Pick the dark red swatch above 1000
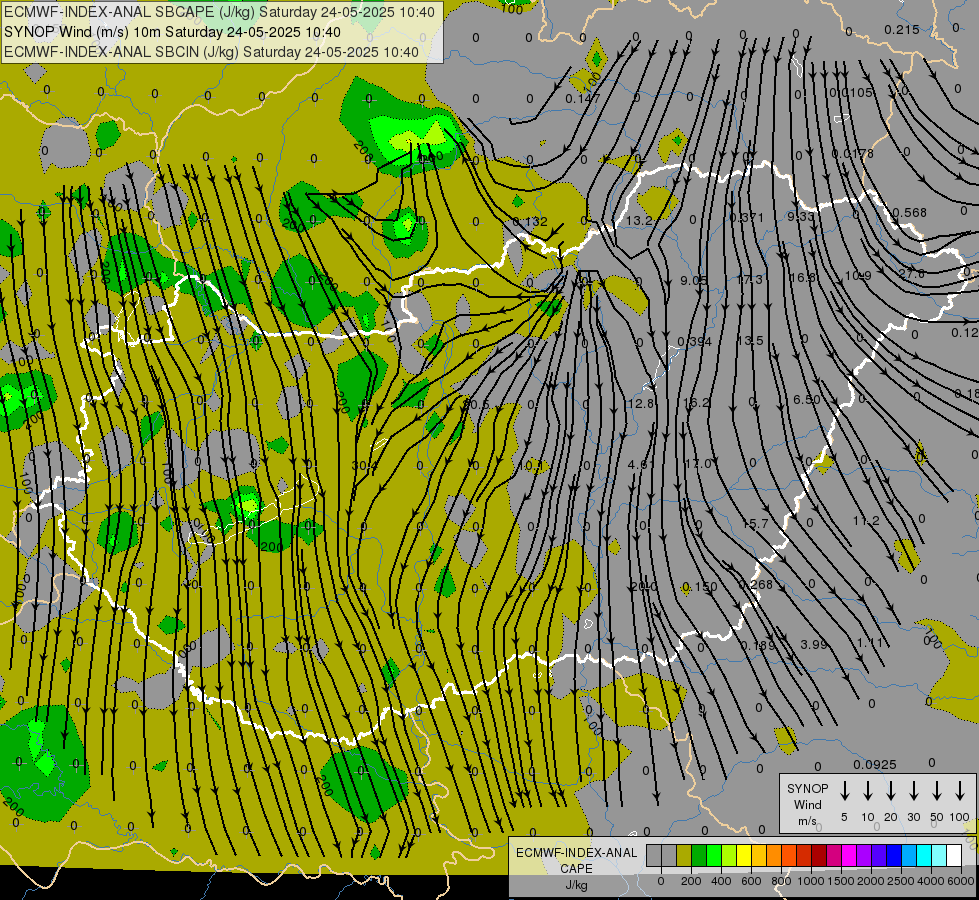This screenshot has height=900, width=979. 819,855
